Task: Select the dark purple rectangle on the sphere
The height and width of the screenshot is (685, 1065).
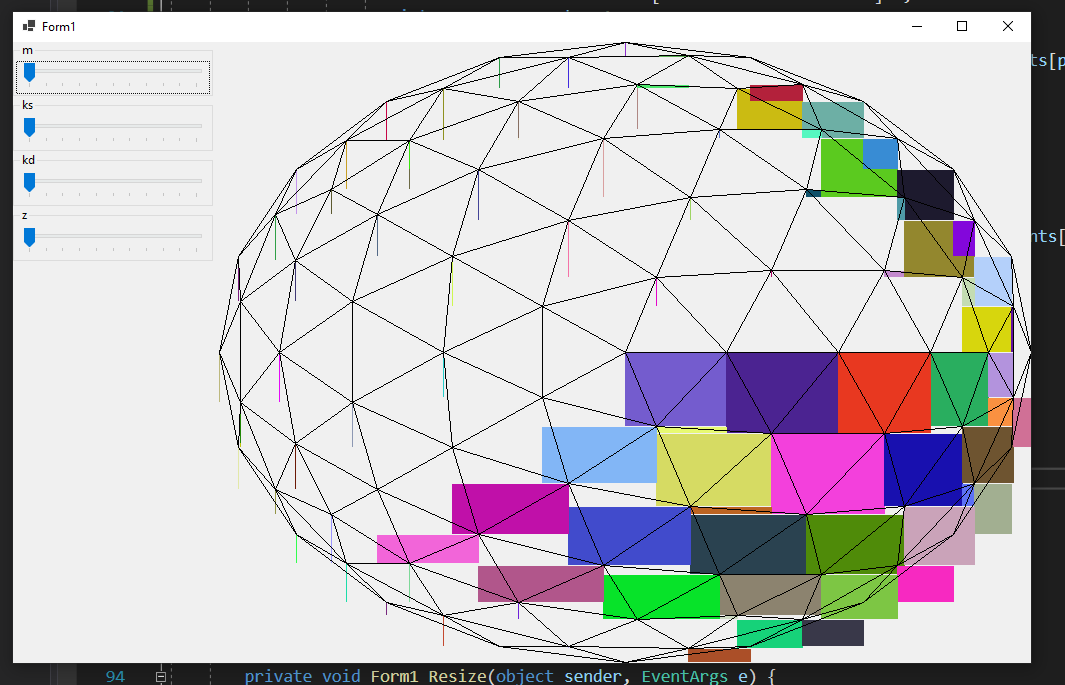Action: tap(781, 392)
